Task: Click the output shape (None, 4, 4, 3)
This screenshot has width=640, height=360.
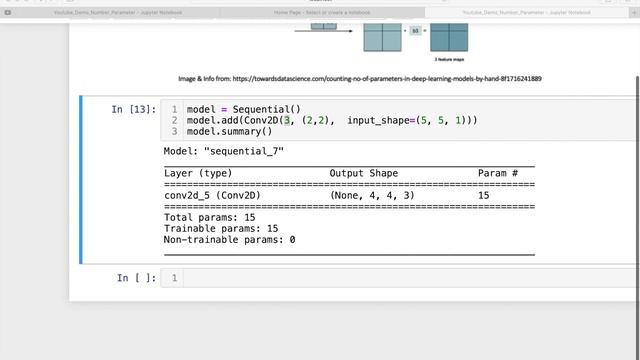Action: pos(372,196)
